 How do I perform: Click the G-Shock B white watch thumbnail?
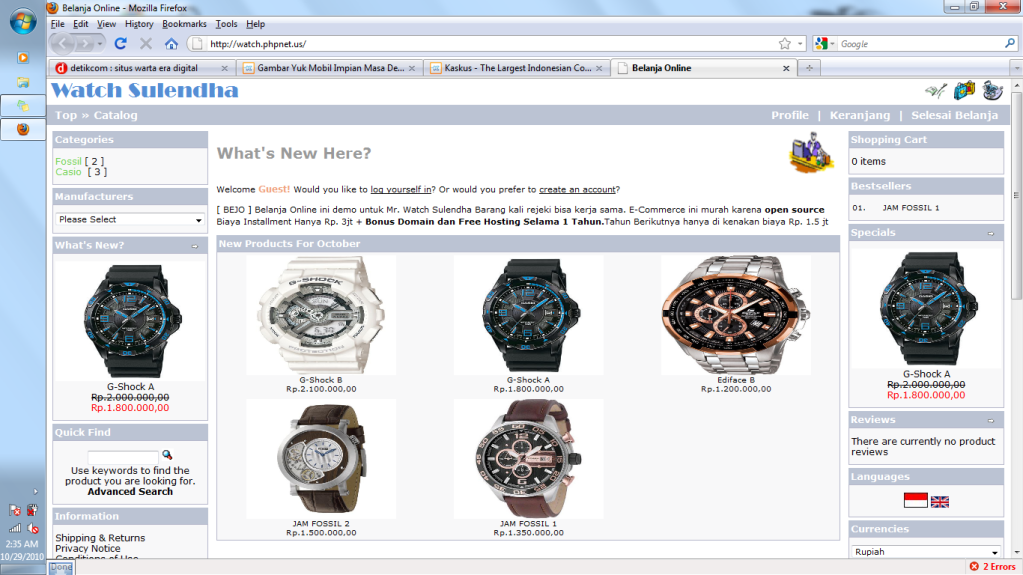click(320, 315)
